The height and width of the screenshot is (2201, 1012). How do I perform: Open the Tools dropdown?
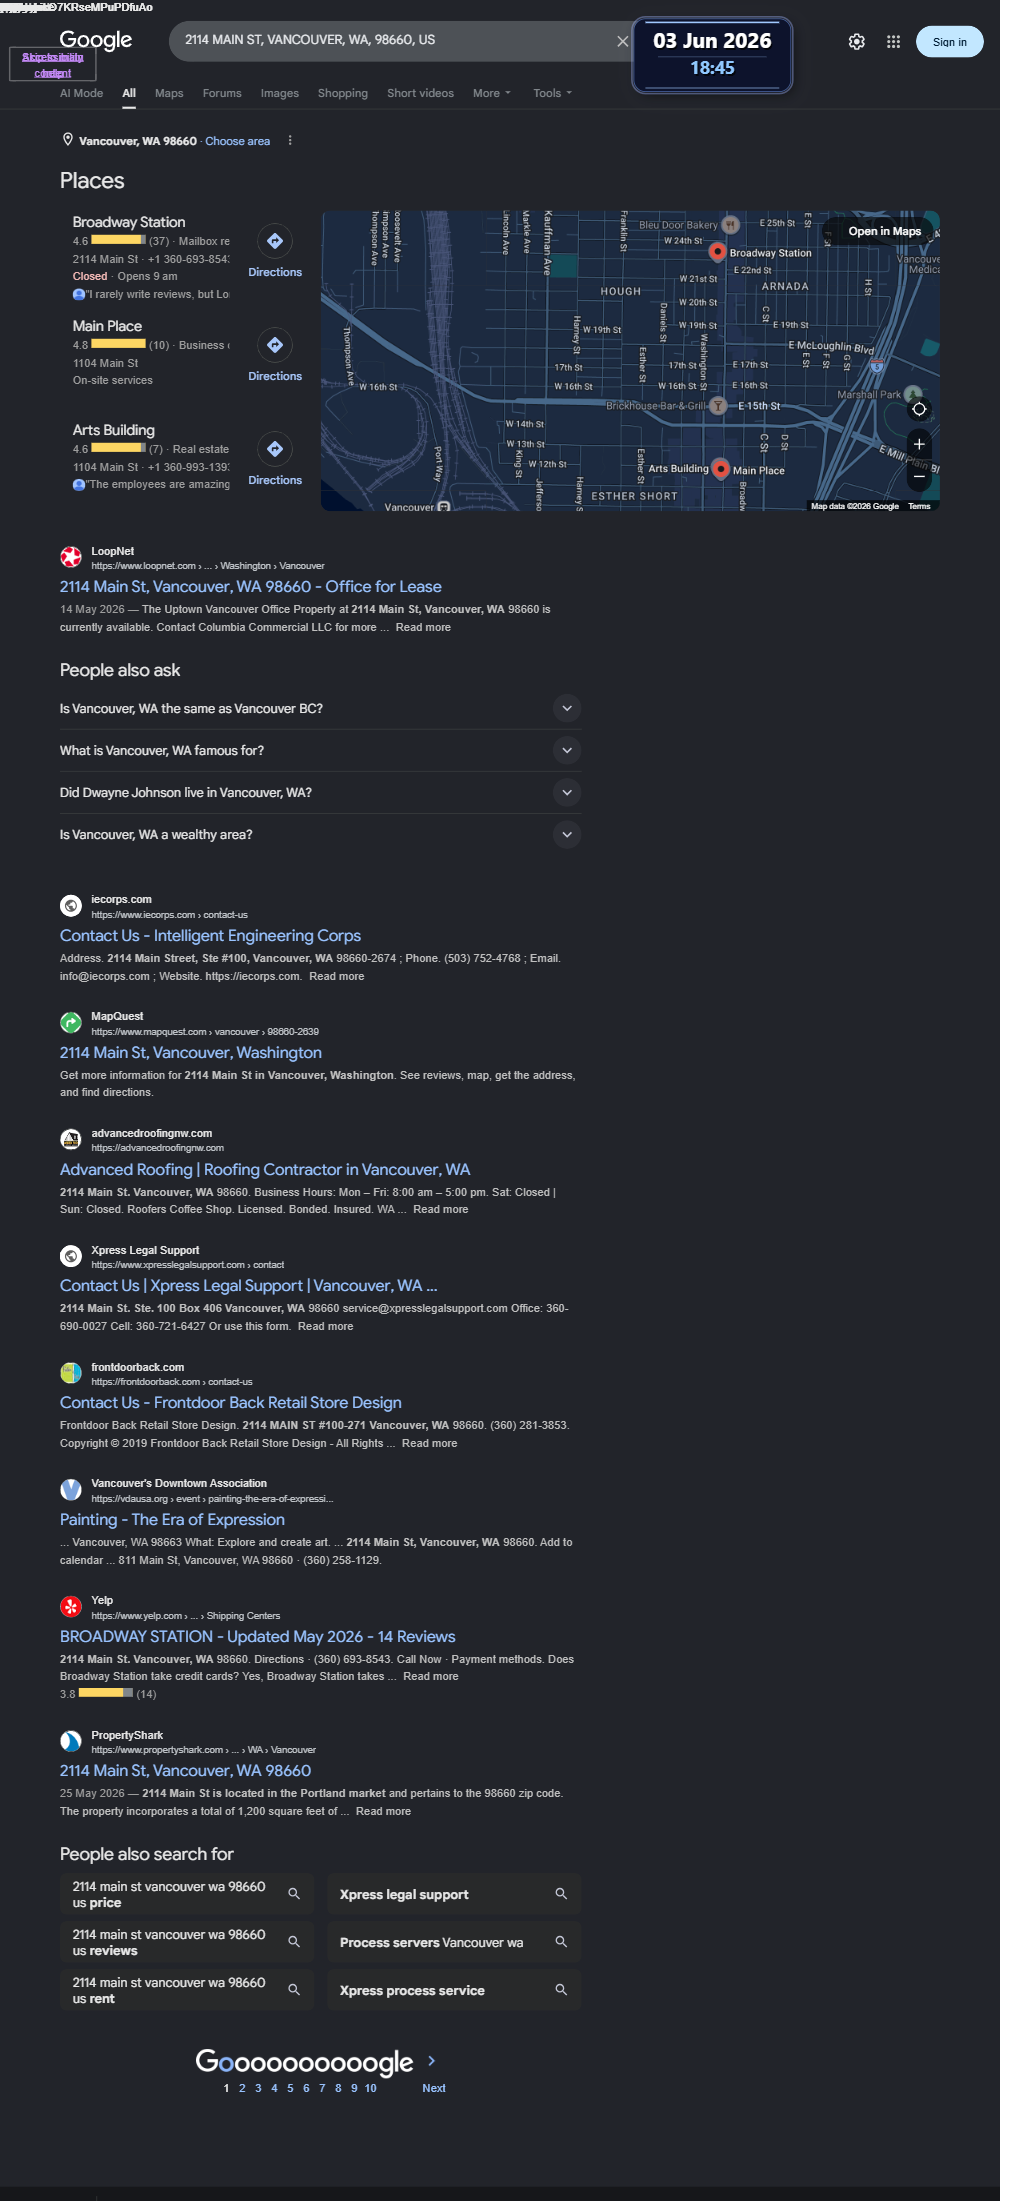tap(552, 93)
